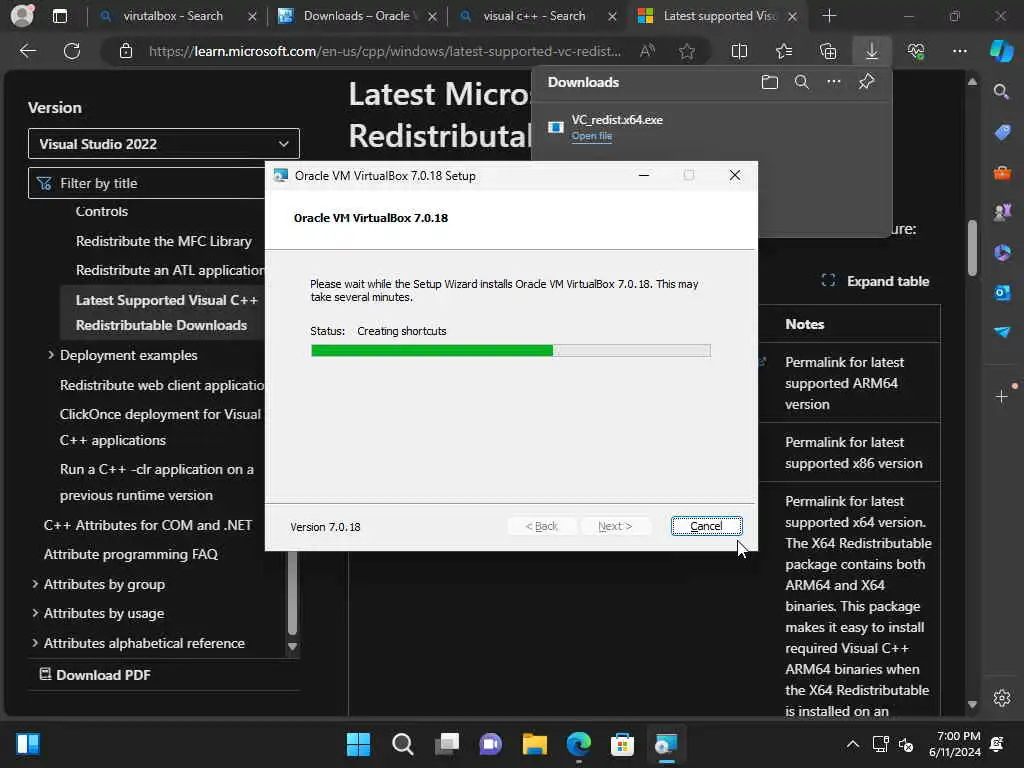The height and width of the screenshot is (768, 1024).
Task: Click the page vertical scrollbar thumb
Action: click(x=972, y=248)
